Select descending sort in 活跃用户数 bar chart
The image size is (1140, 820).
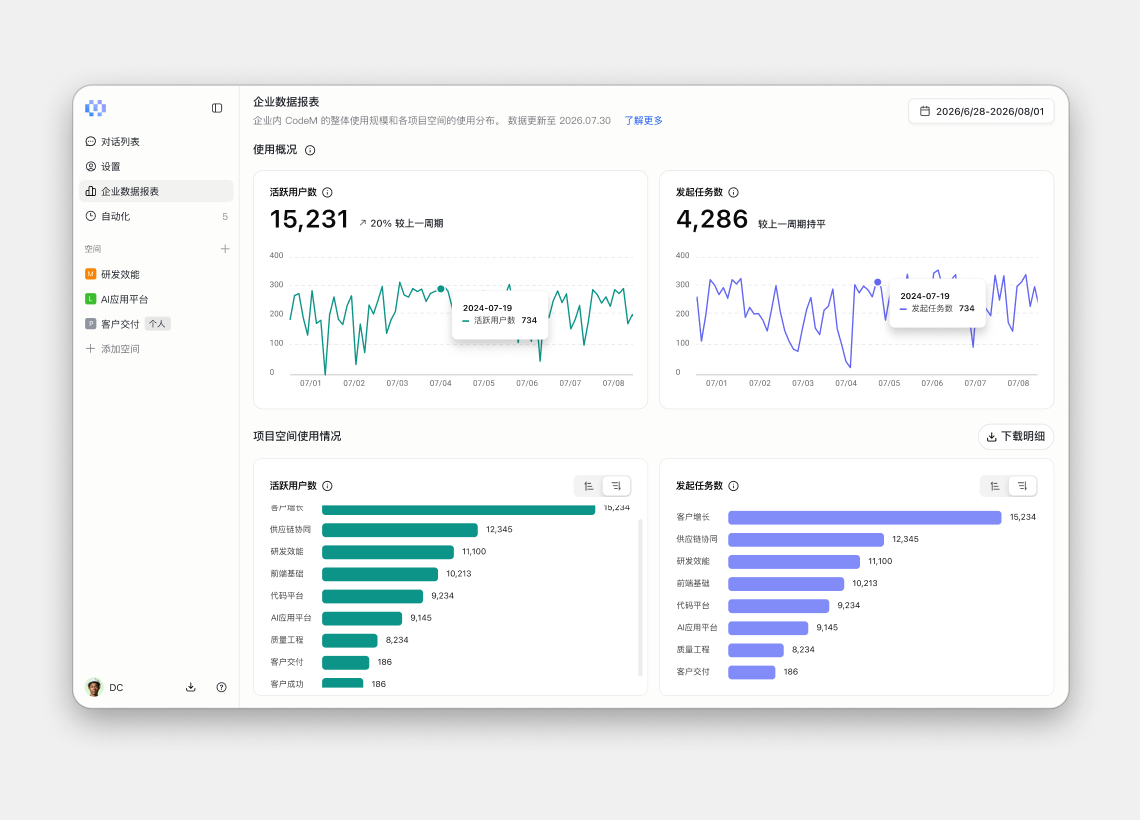point(617,486)
